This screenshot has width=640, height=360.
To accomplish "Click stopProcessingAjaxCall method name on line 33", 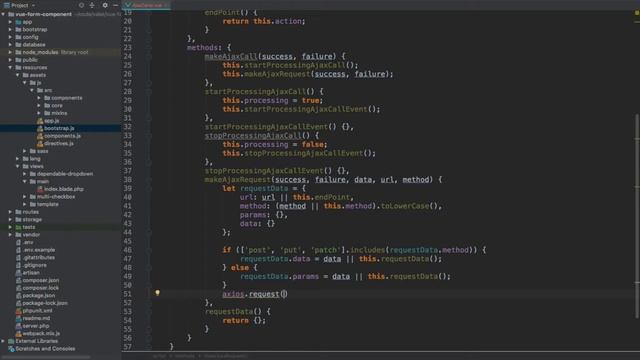I will coord(253,136).
